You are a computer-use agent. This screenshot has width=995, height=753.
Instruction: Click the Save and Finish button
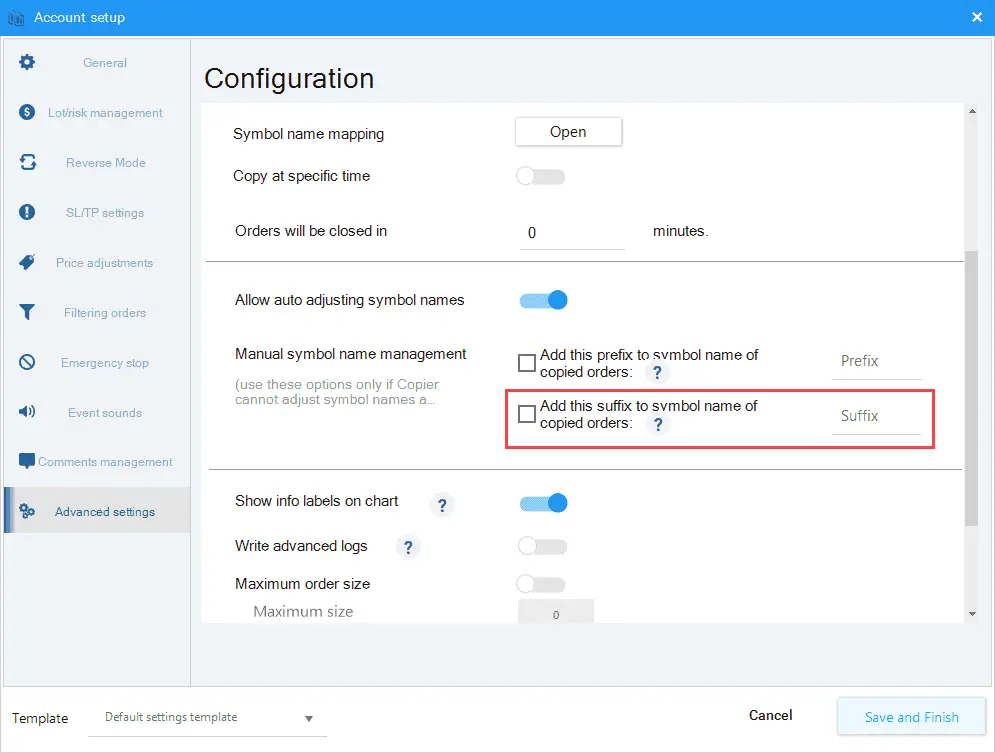(x=911, y=717)
